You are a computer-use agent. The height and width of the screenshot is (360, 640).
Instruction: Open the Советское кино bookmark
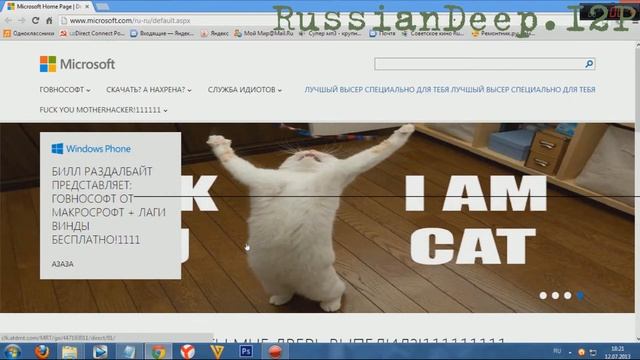point(433,33)
